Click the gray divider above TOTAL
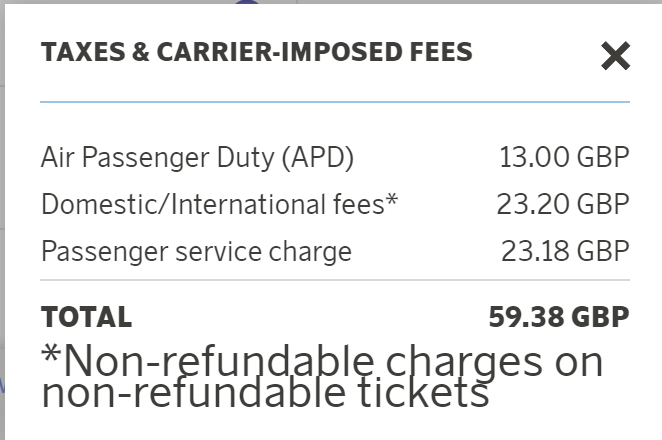Screen dimensions: 662x440 (335, 281)
